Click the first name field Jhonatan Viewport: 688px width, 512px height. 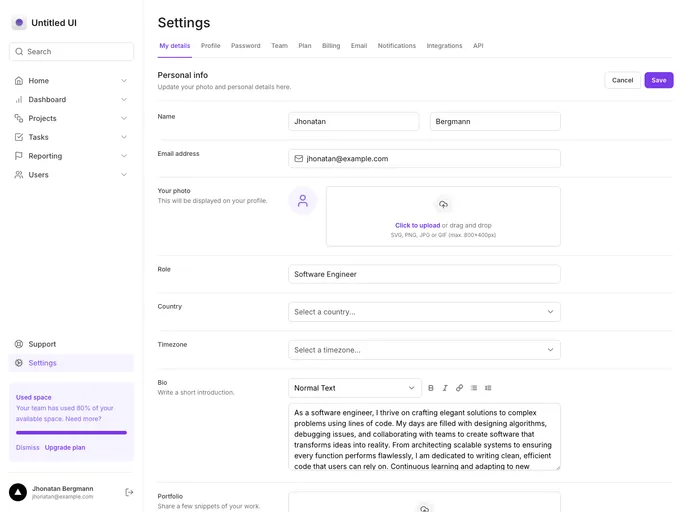coord(353,122)
